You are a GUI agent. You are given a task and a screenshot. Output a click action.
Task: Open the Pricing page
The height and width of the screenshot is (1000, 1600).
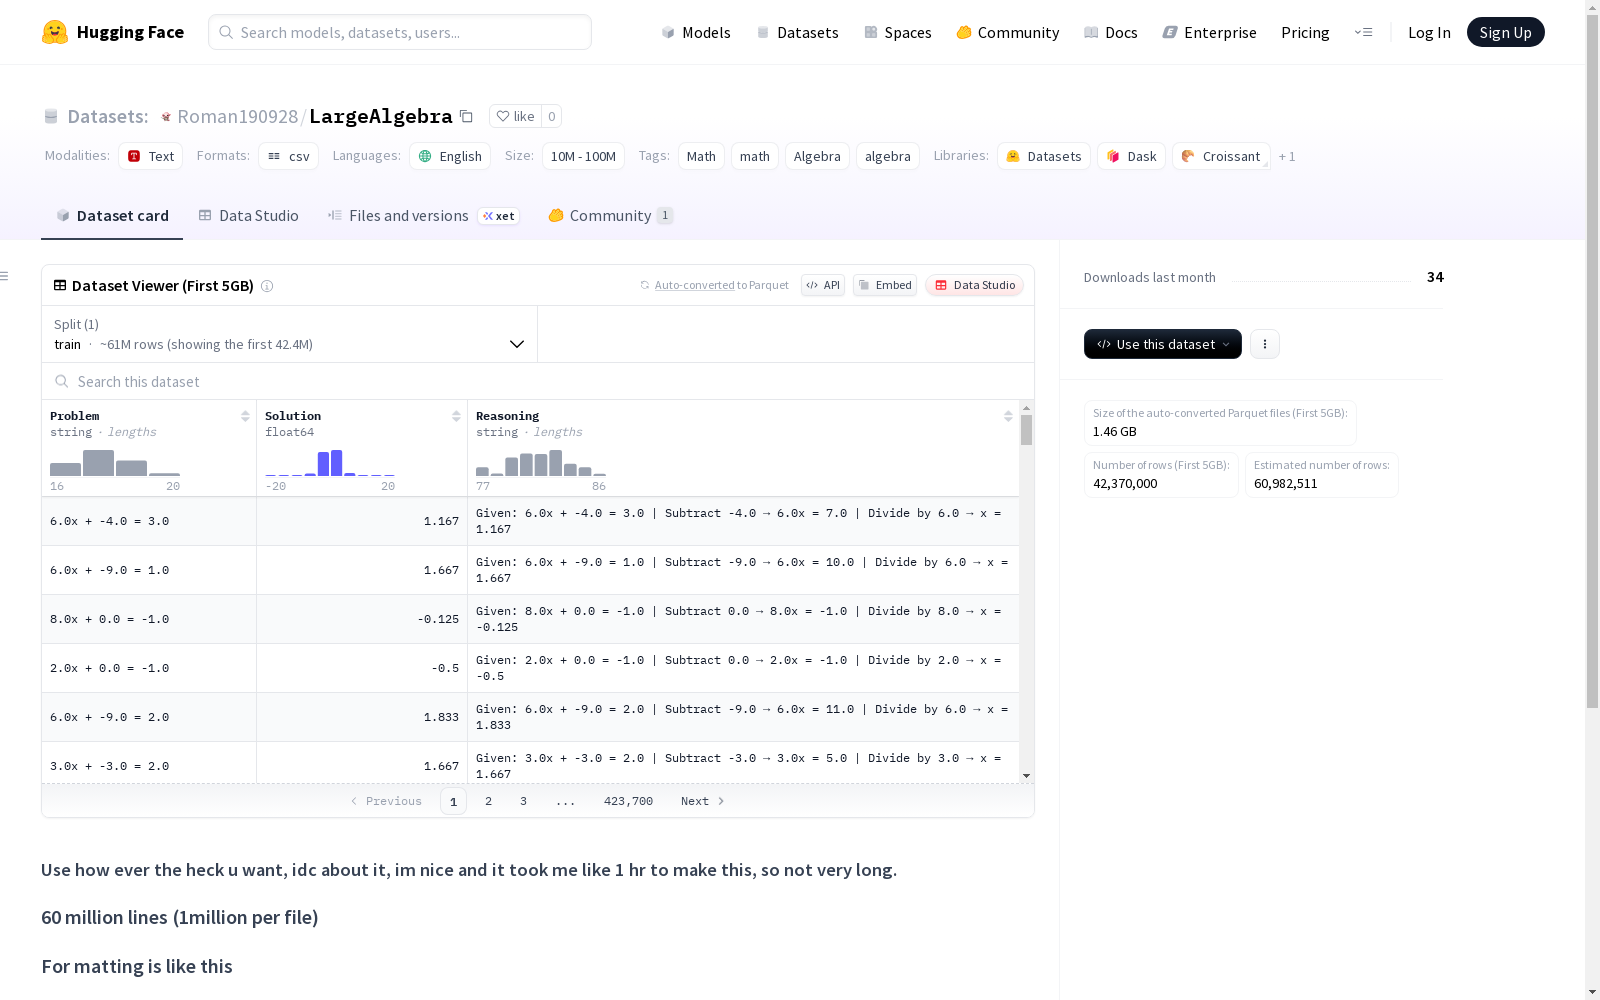coord(1305,32)
